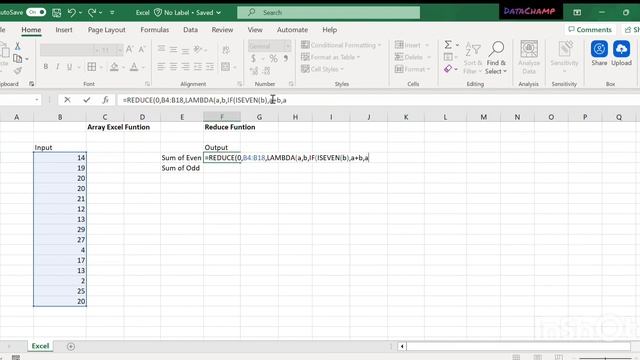Toggle Underline formatting
Screen dimensions: 640x360
[x=69, y=67]
